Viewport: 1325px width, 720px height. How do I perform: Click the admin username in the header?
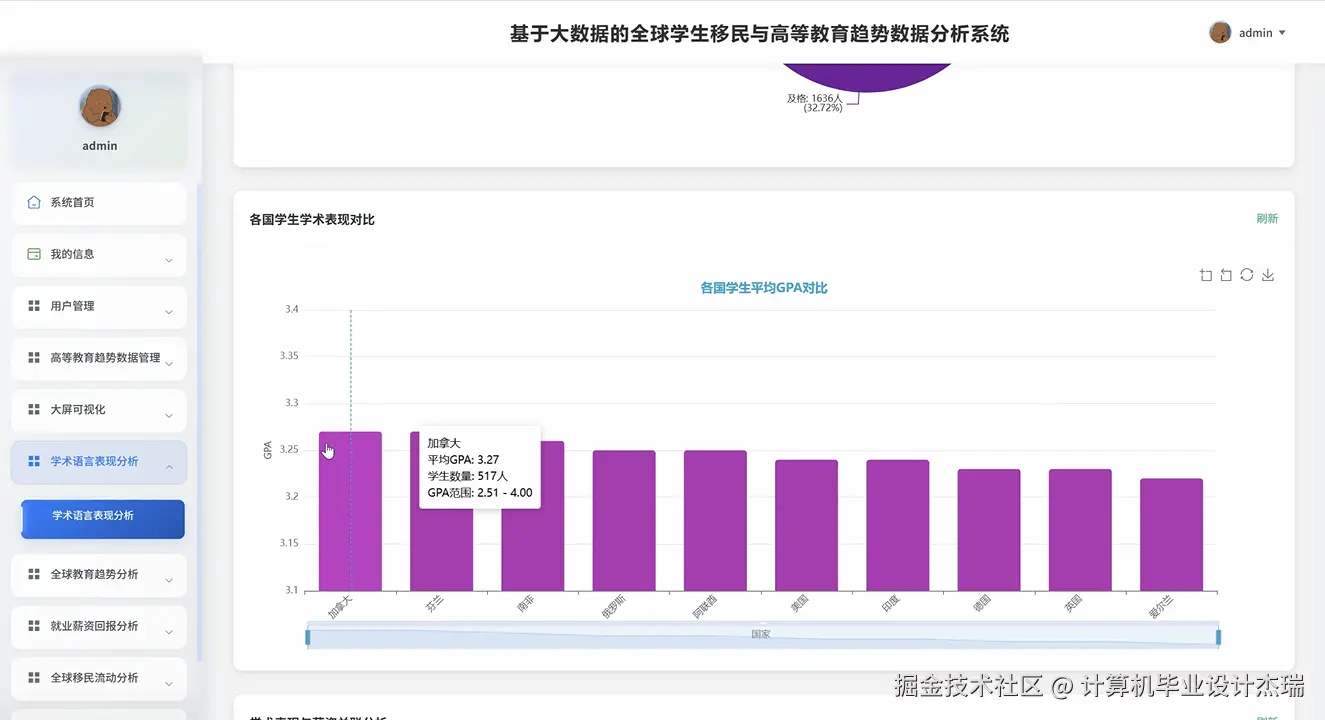click(x=1256, y=33)
